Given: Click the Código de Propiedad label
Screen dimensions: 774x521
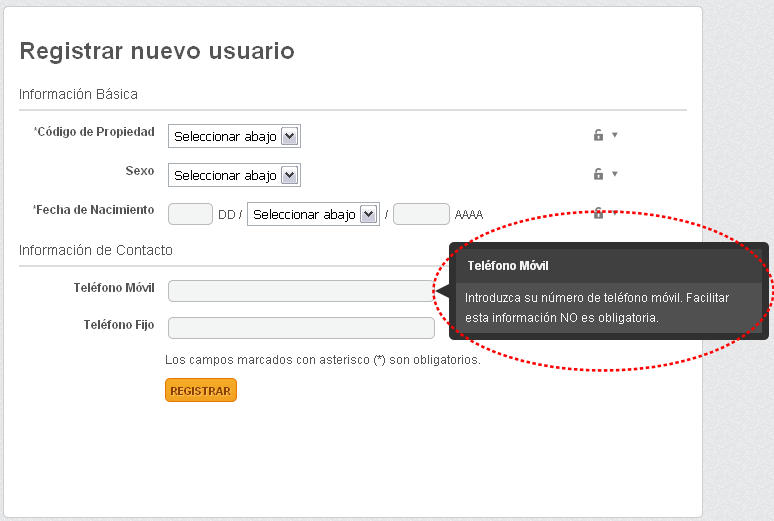Looking at the screenshot, I should (94, 132).
